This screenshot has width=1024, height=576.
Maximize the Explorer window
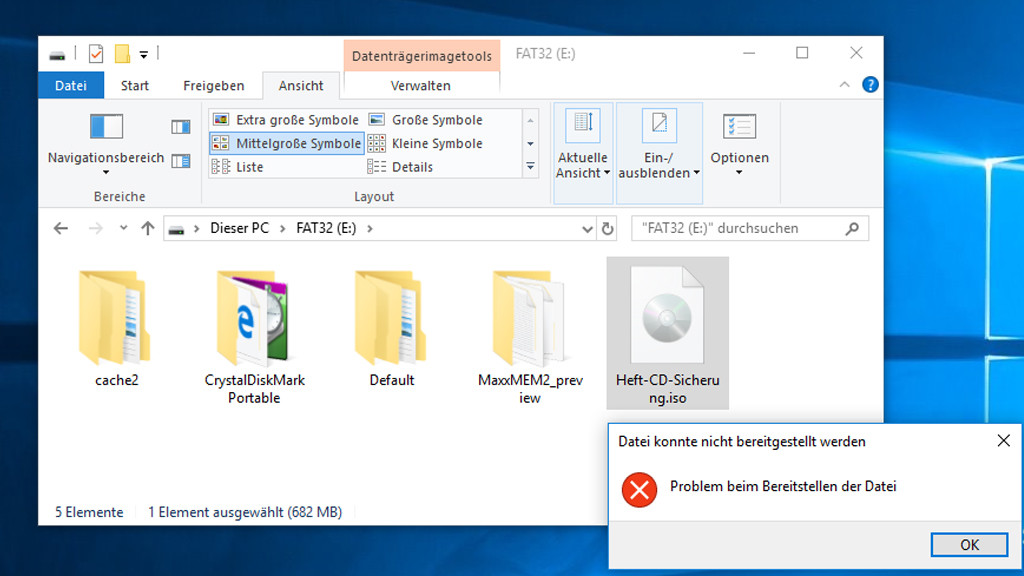802,53
